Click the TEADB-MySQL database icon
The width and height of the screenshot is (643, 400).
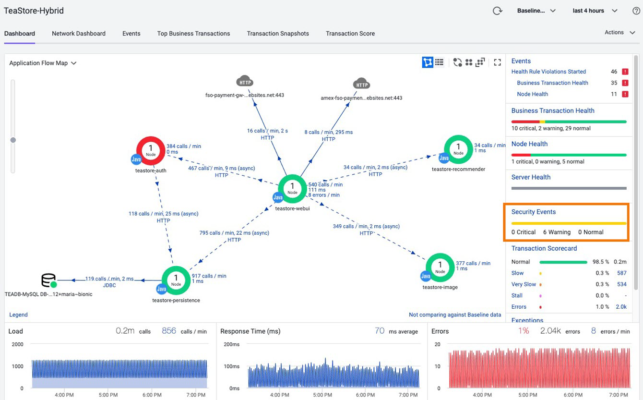pos(48,280)
